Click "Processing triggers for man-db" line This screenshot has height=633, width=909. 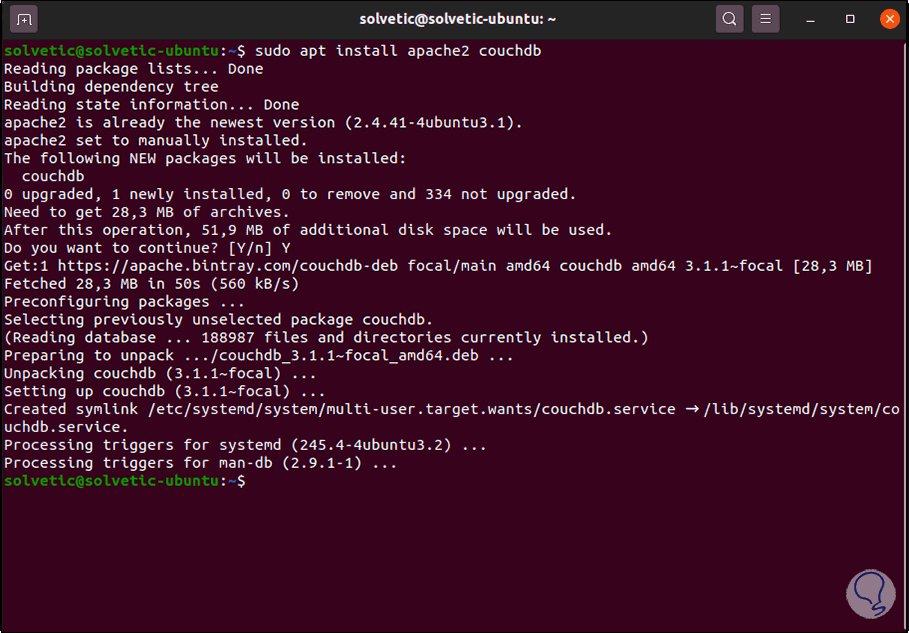click(200, 463)
